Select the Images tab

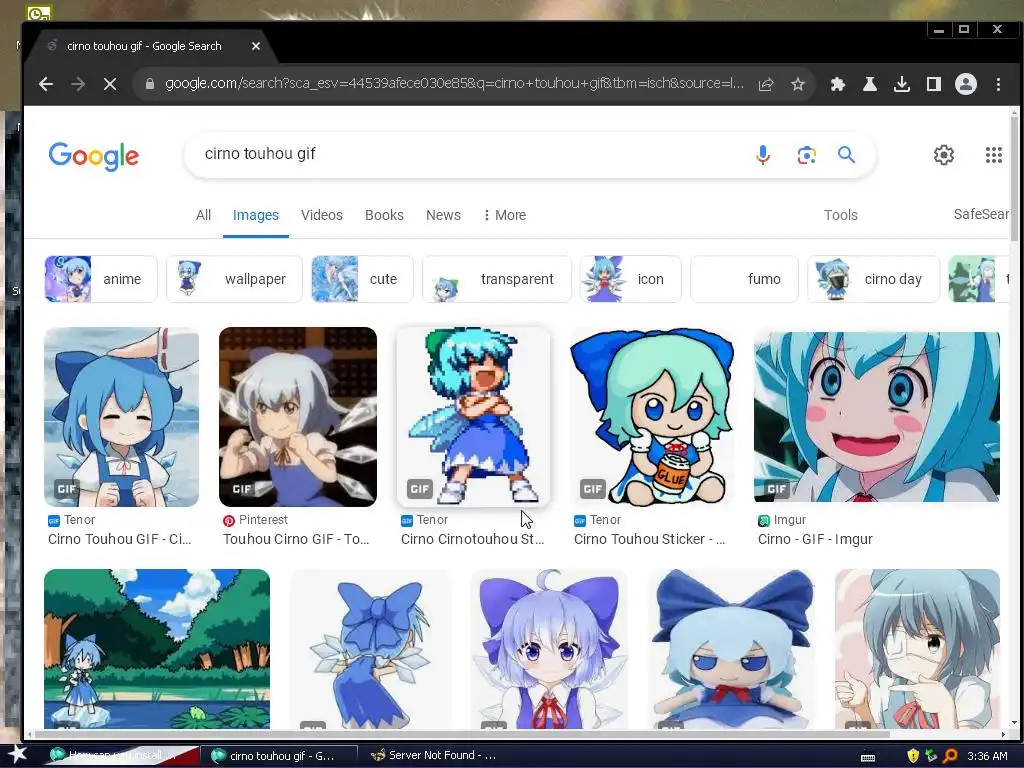255,215
